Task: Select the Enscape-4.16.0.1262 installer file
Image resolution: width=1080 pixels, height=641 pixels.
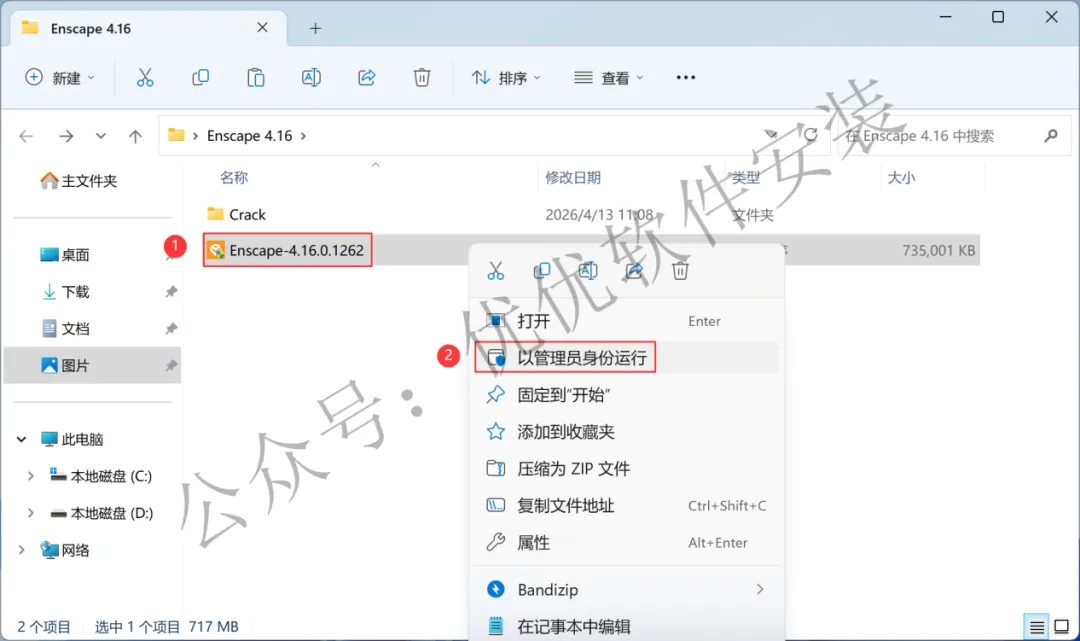Action: (x=287, y=250)
